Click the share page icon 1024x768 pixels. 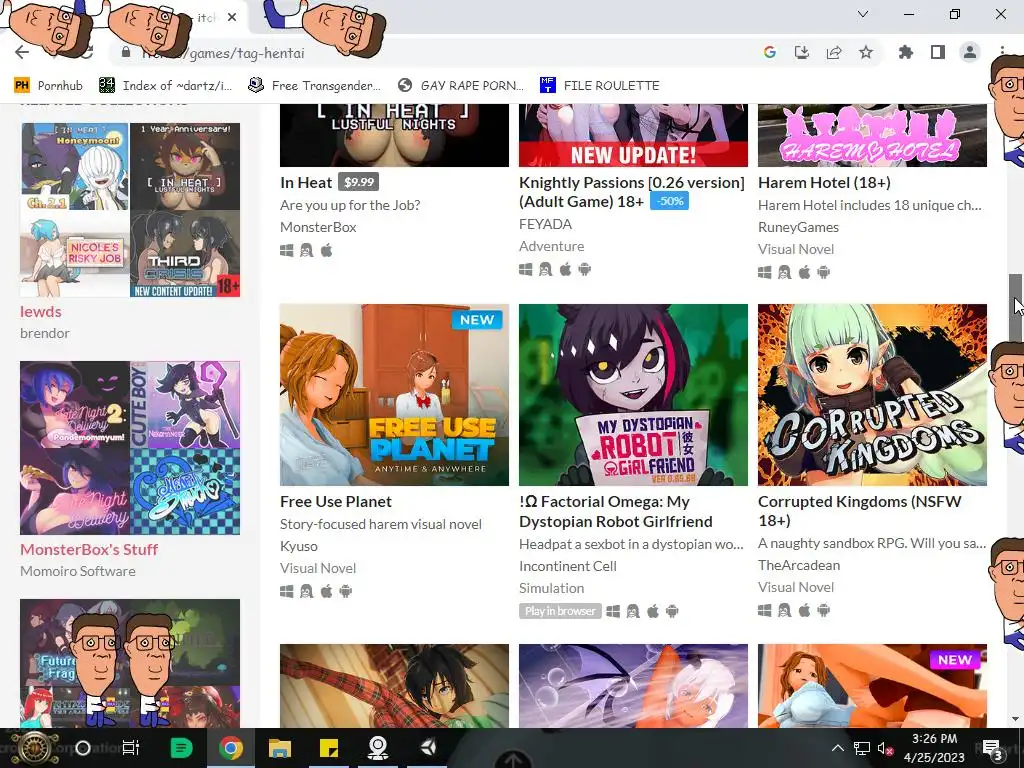point(834,52)
